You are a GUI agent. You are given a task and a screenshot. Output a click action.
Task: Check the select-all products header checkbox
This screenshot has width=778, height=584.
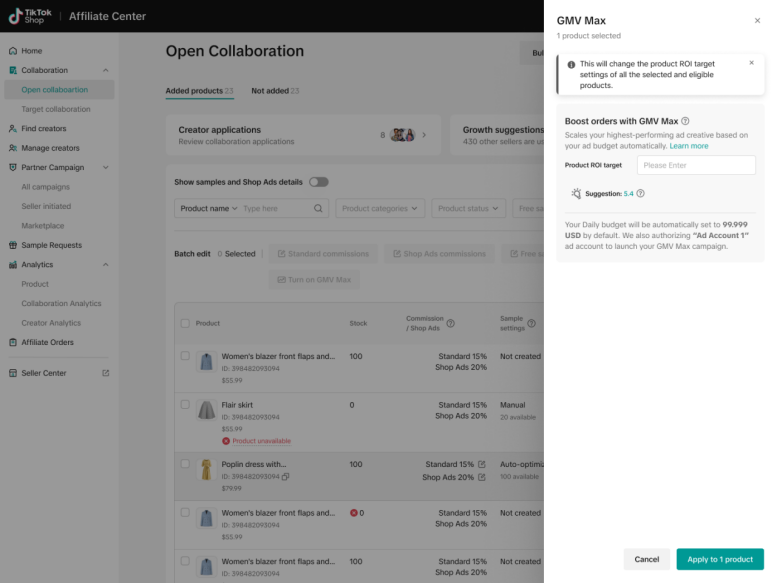[x=185, y=323]
